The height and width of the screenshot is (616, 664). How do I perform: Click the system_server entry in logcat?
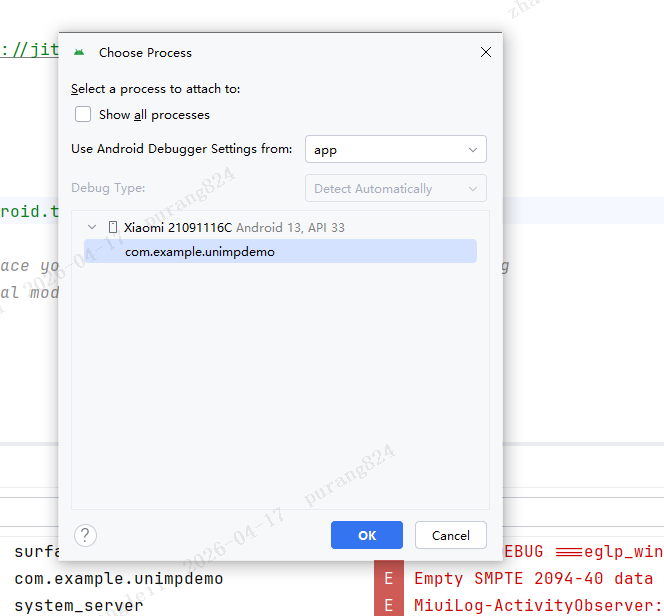[78, 605]
